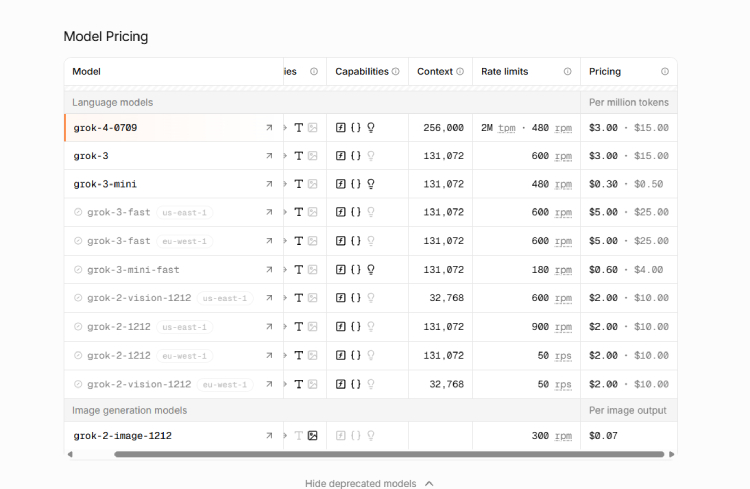Select the grok-3-mini-fast model name
The width and height of the screenshot is (750, 489).
tap(133, 270)
